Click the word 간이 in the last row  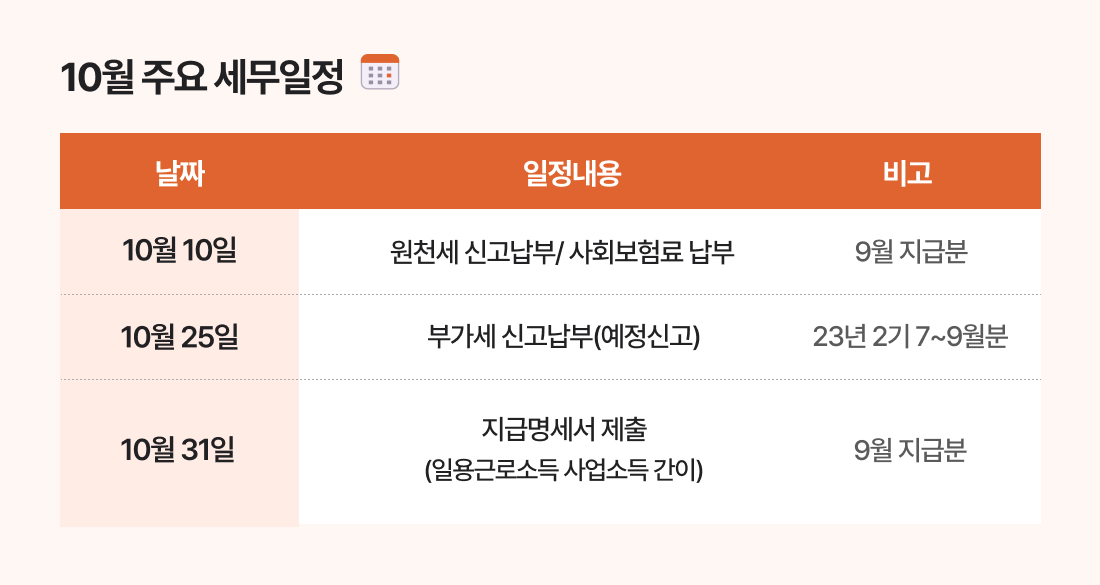(675, 470)
